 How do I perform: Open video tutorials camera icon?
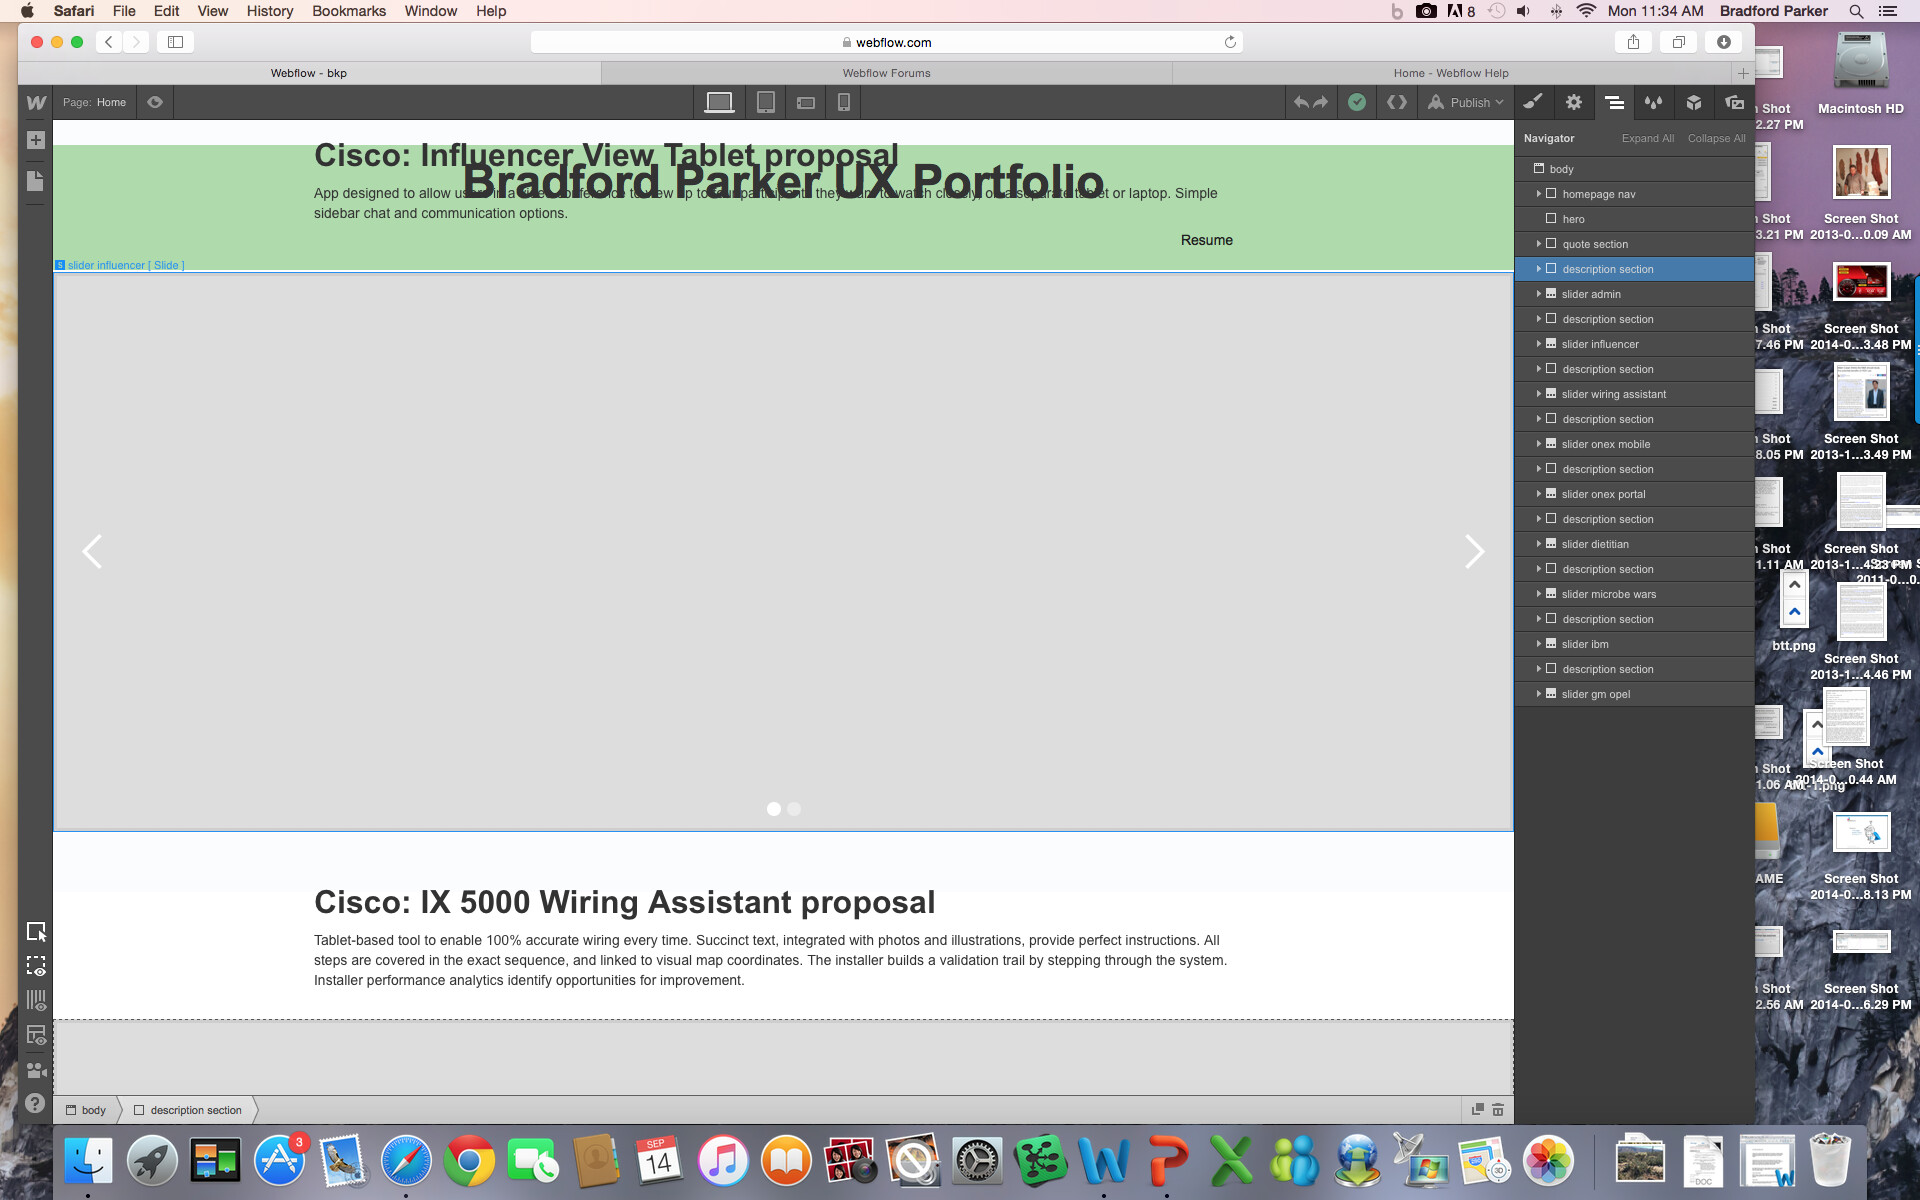click(36, 1070)
